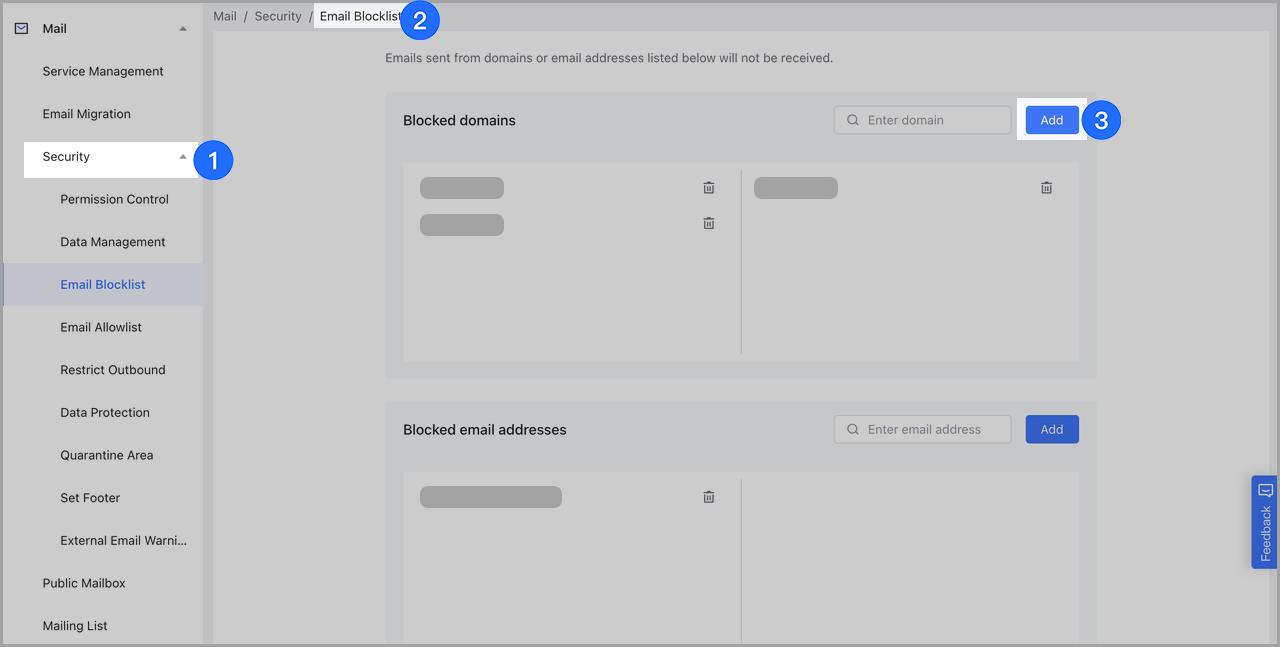Select the Email Blocklist breadcrumb item

click(x=360, y=16)
